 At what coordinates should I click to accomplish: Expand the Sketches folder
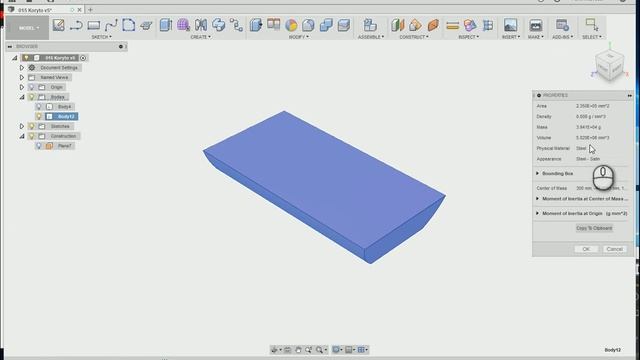pos(22,127)
